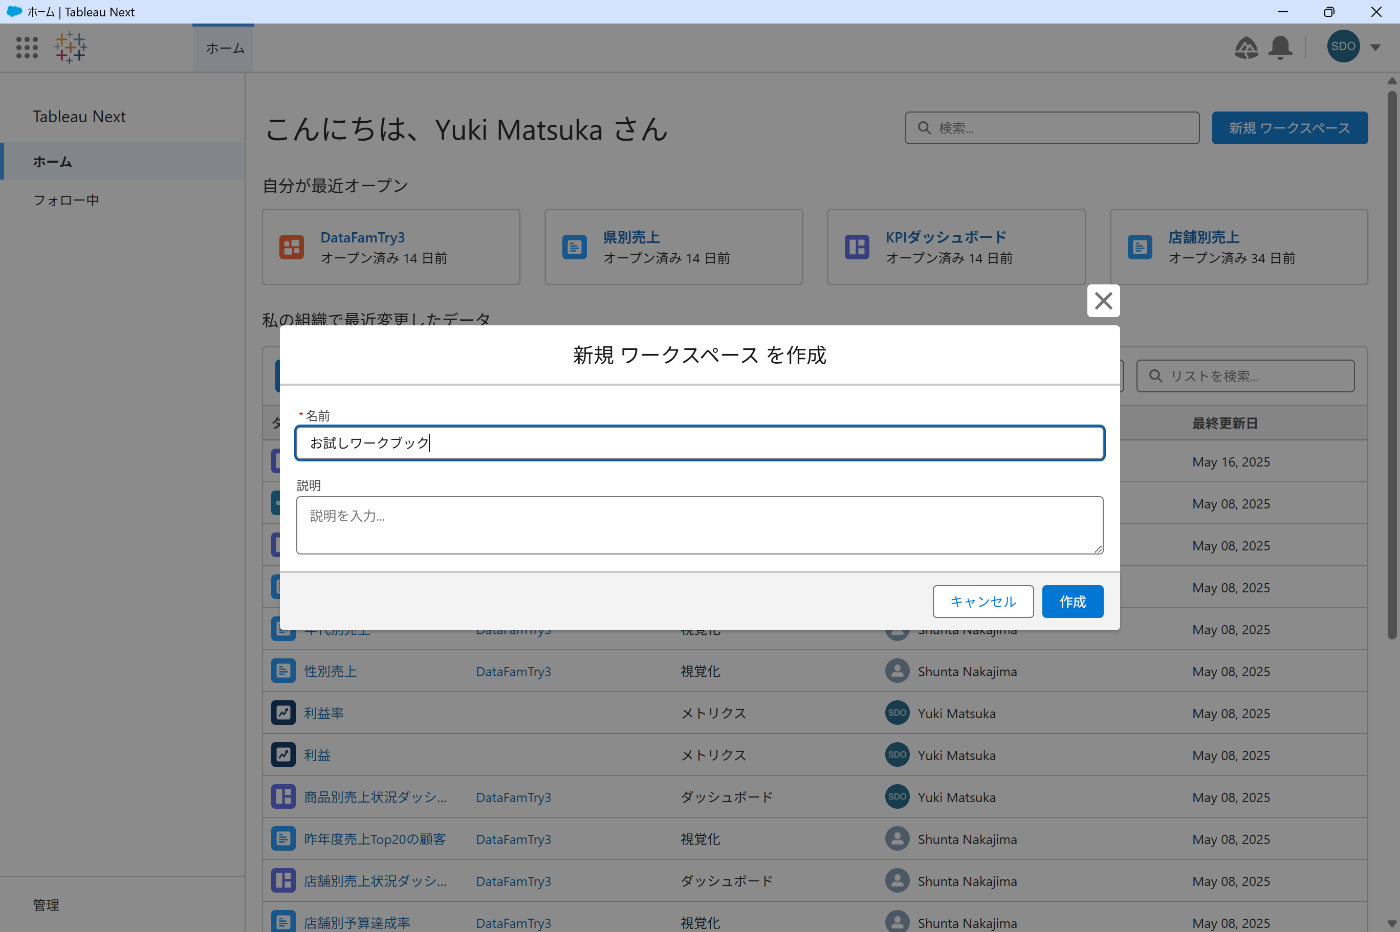The width and height of the screenshot is (1400, 932).
Task: Open the Trailhead guidance icon
Action: click(x=1246, y=47)
